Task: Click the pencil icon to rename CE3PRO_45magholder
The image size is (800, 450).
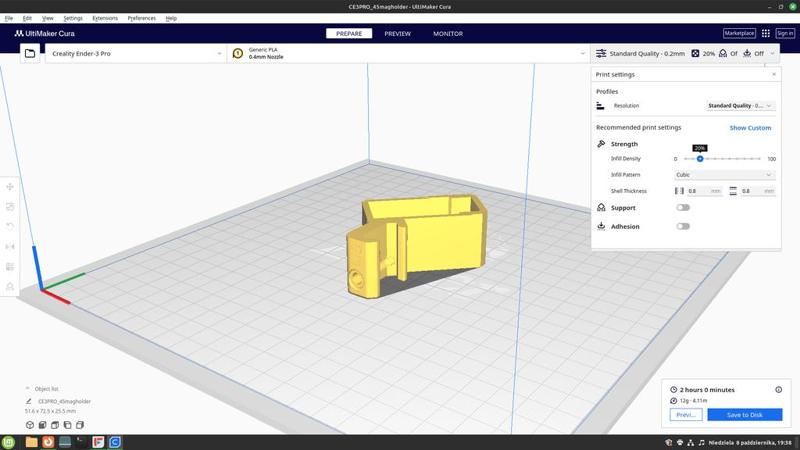Action: (x=29, y=401)
